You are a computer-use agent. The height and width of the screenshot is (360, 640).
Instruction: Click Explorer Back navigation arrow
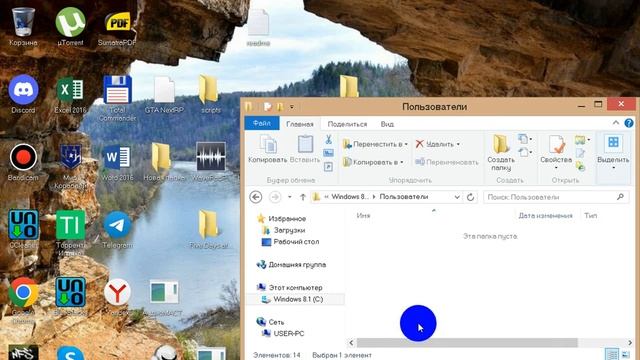pyautogui.click(x=256, y=197)
